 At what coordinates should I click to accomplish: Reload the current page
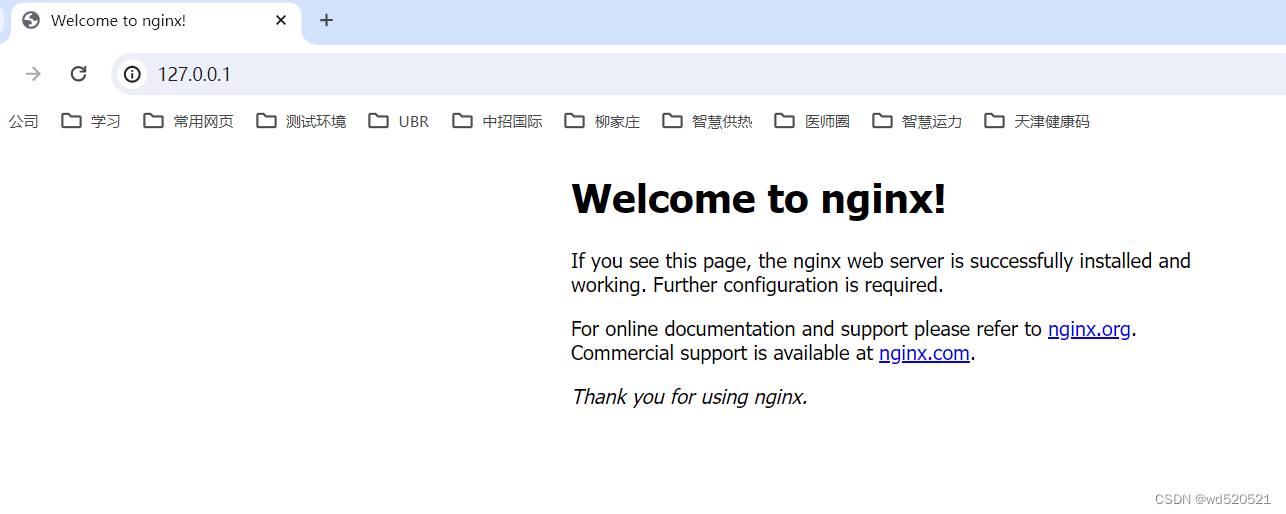click(78, 74)
